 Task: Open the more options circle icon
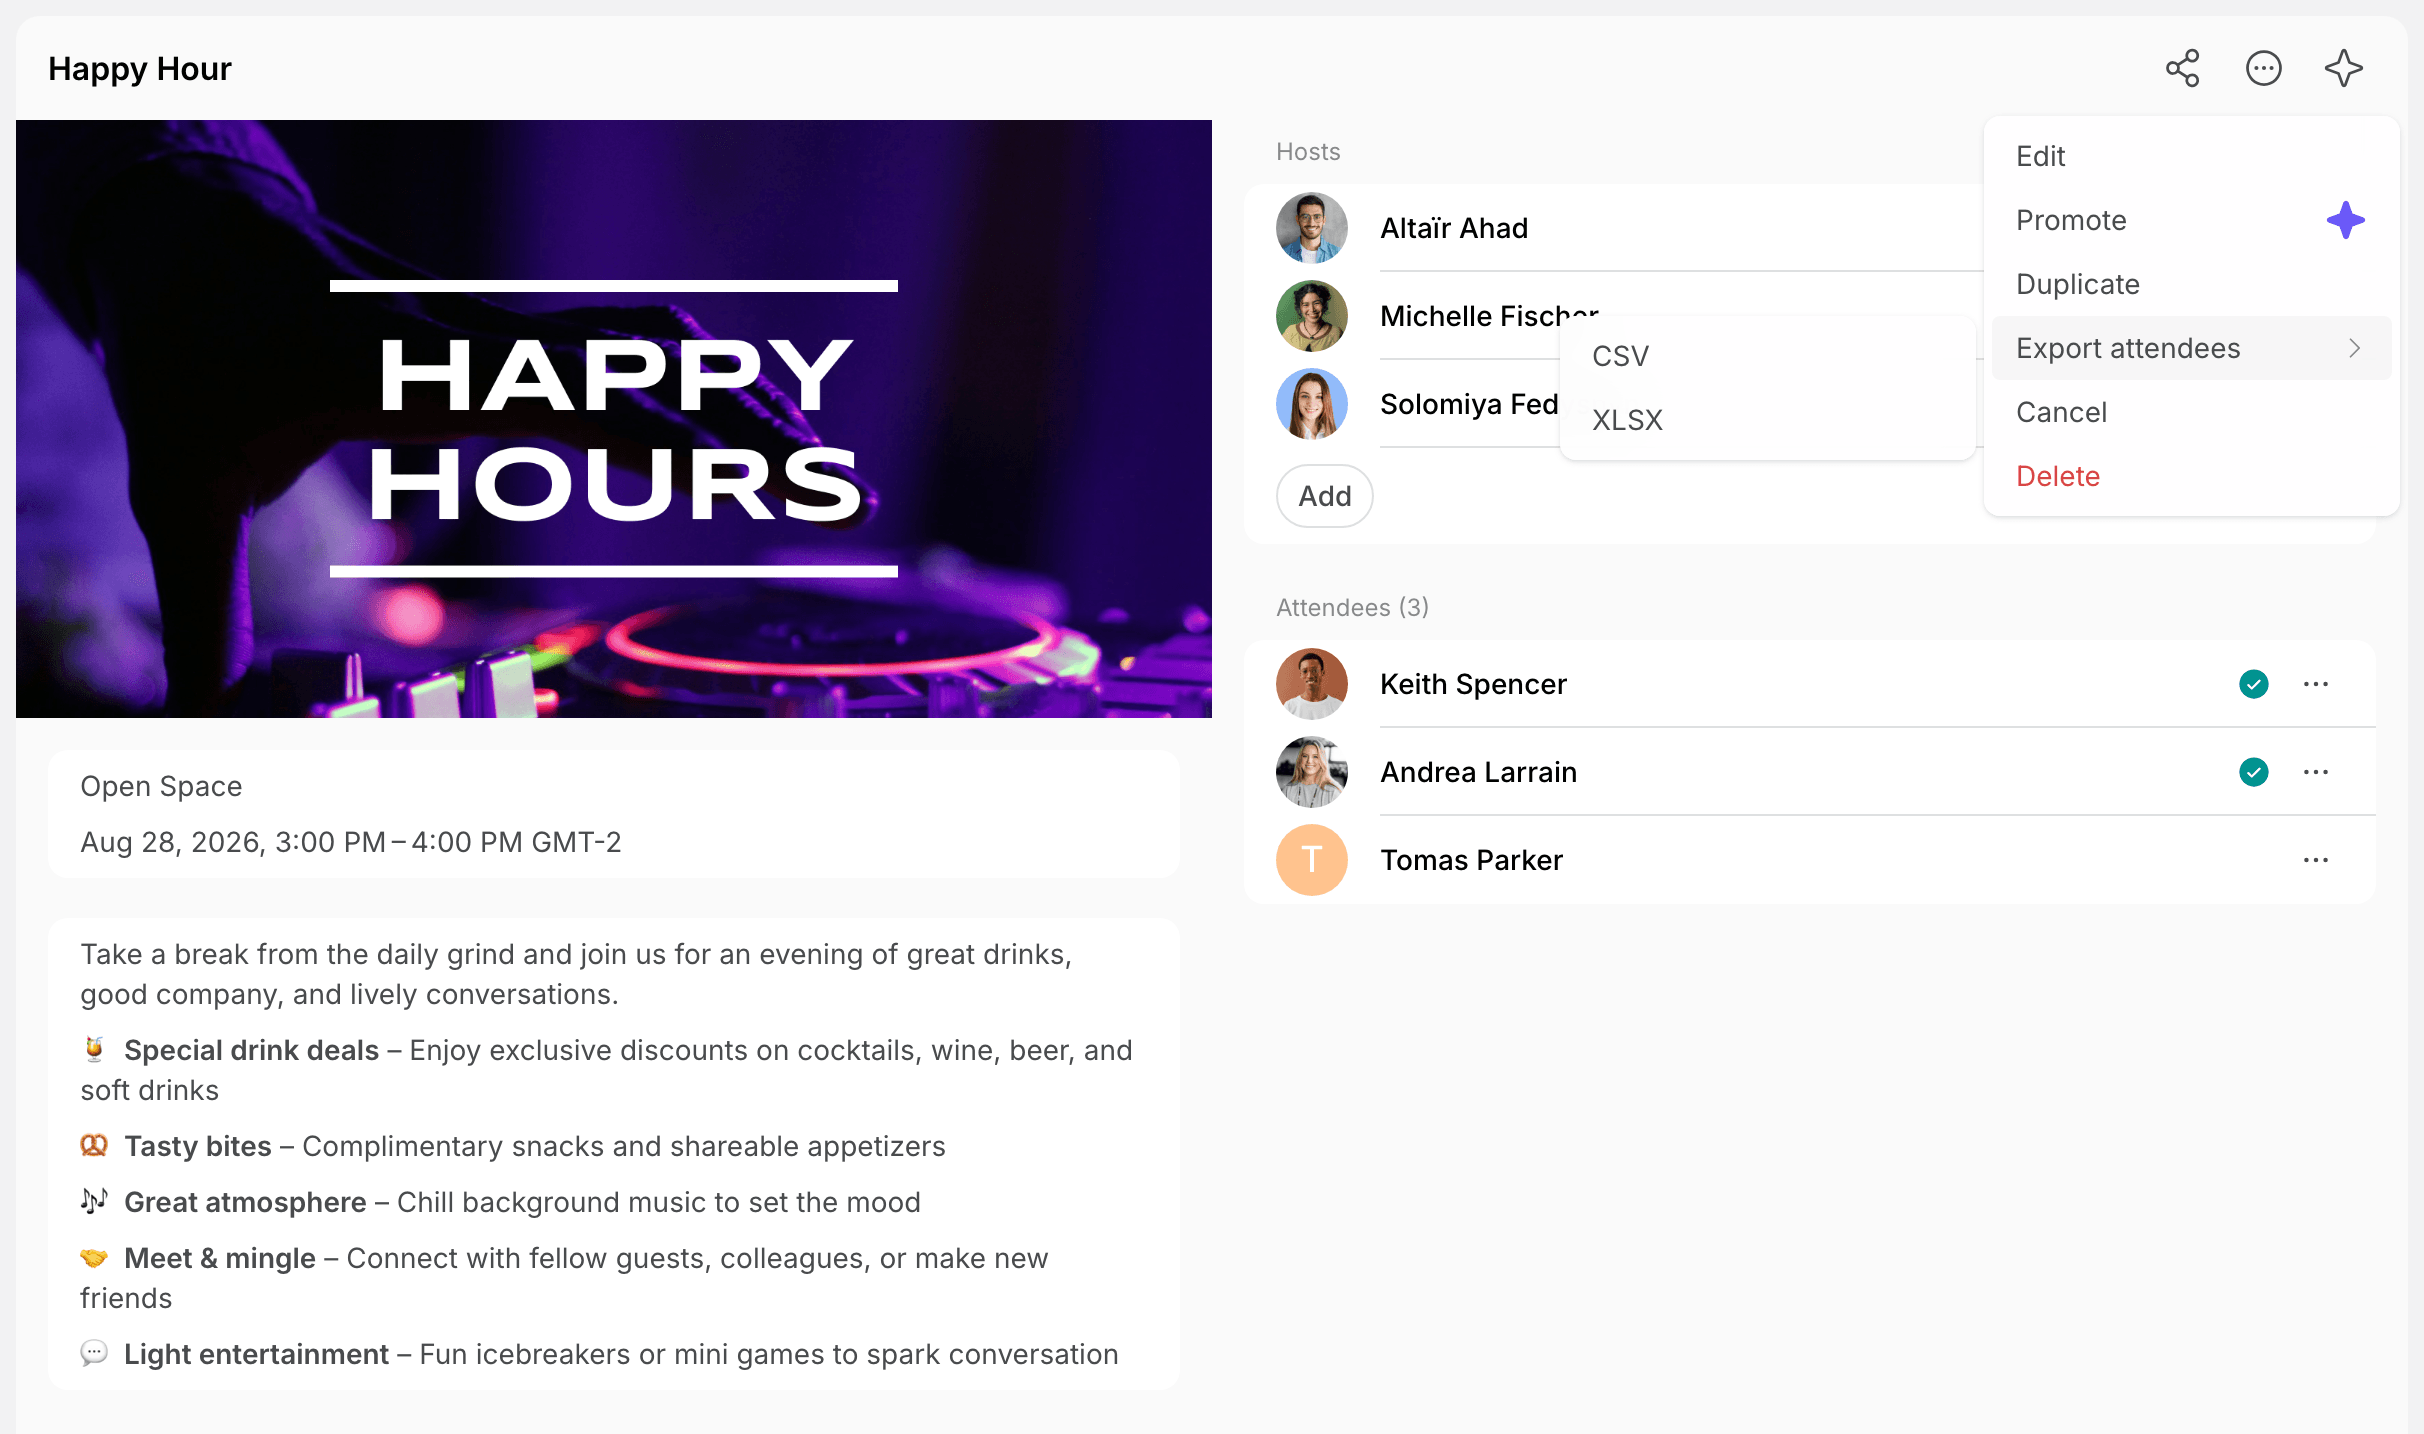tap(2263, 68)
